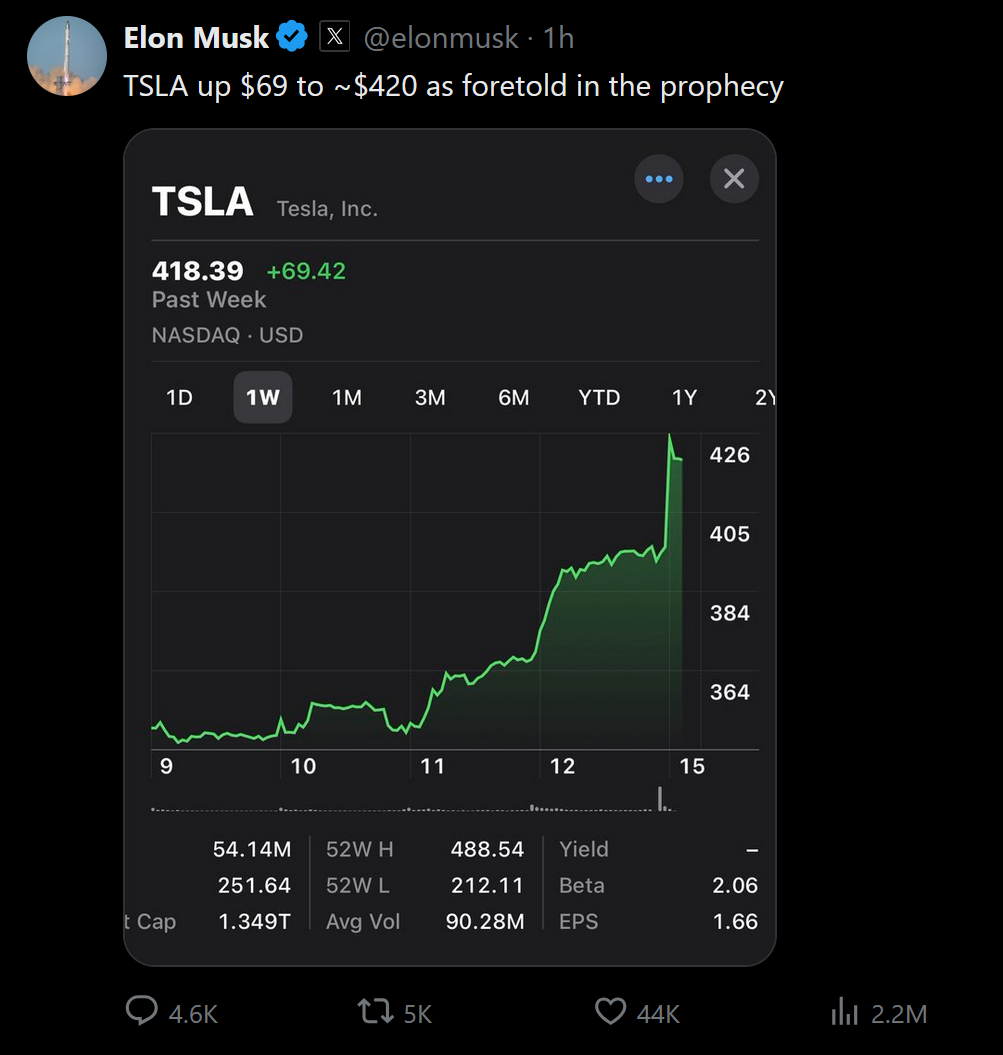The height and width of the screenshot is (1055, 1003).
Task: Switch chart to 3M range
Action: pos(430,398)
